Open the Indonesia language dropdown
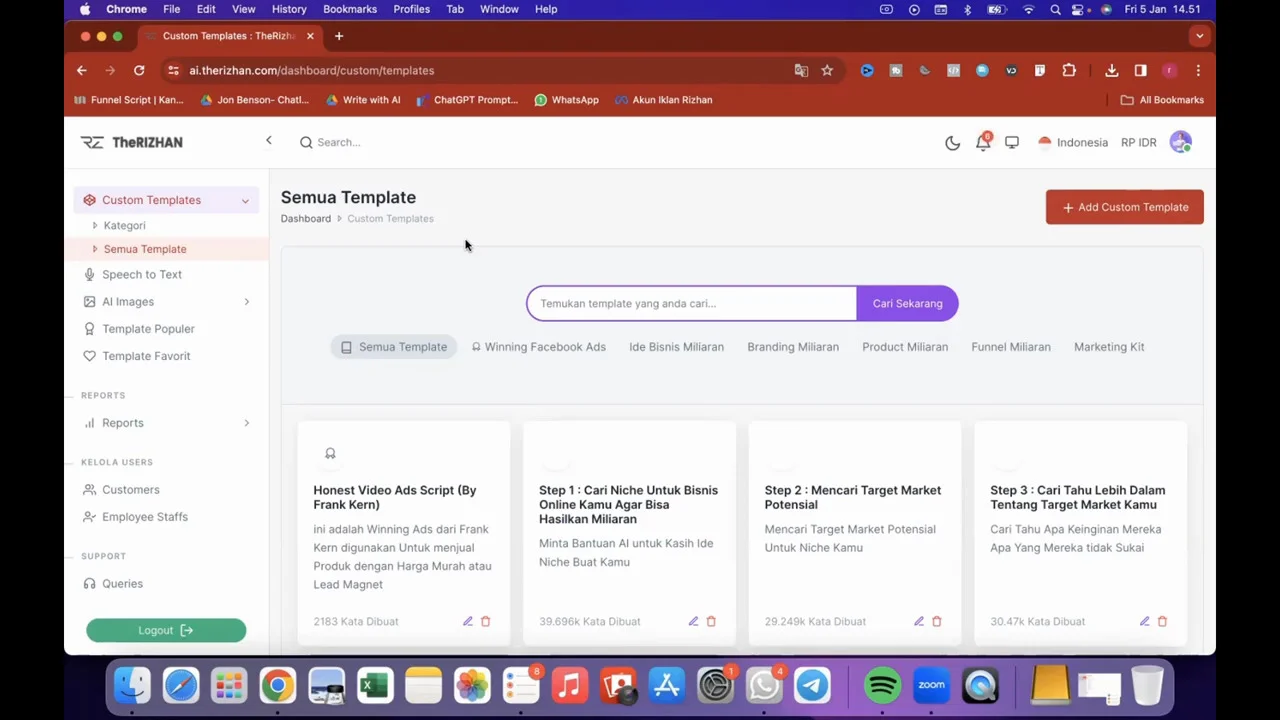 point(1073,142)
